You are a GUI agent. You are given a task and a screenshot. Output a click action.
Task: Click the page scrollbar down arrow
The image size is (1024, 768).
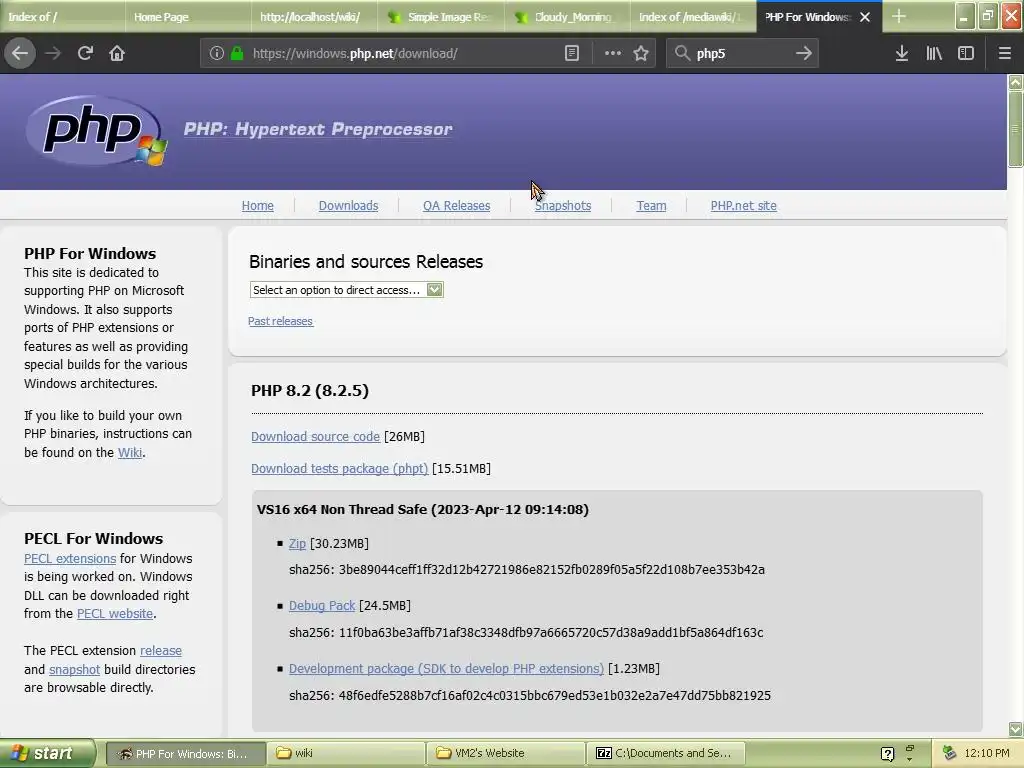point(1015,729)
